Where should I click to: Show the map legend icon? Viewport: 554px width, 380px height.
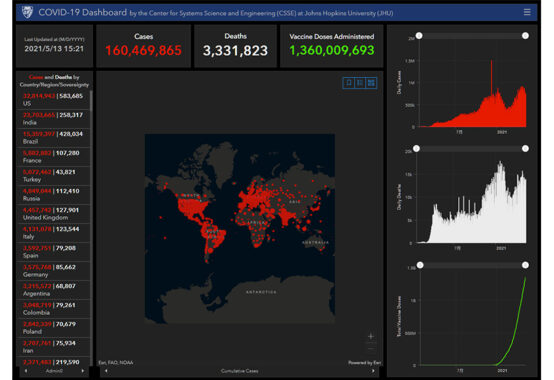[360, 83]
